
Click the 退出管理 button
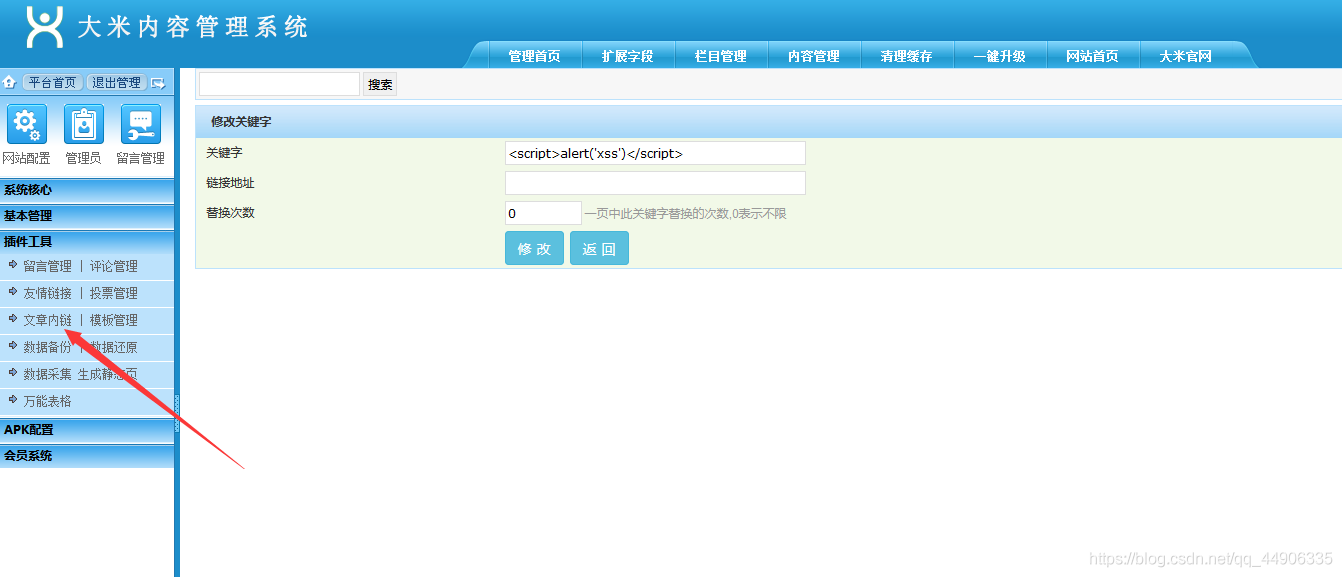click(117, 82)
